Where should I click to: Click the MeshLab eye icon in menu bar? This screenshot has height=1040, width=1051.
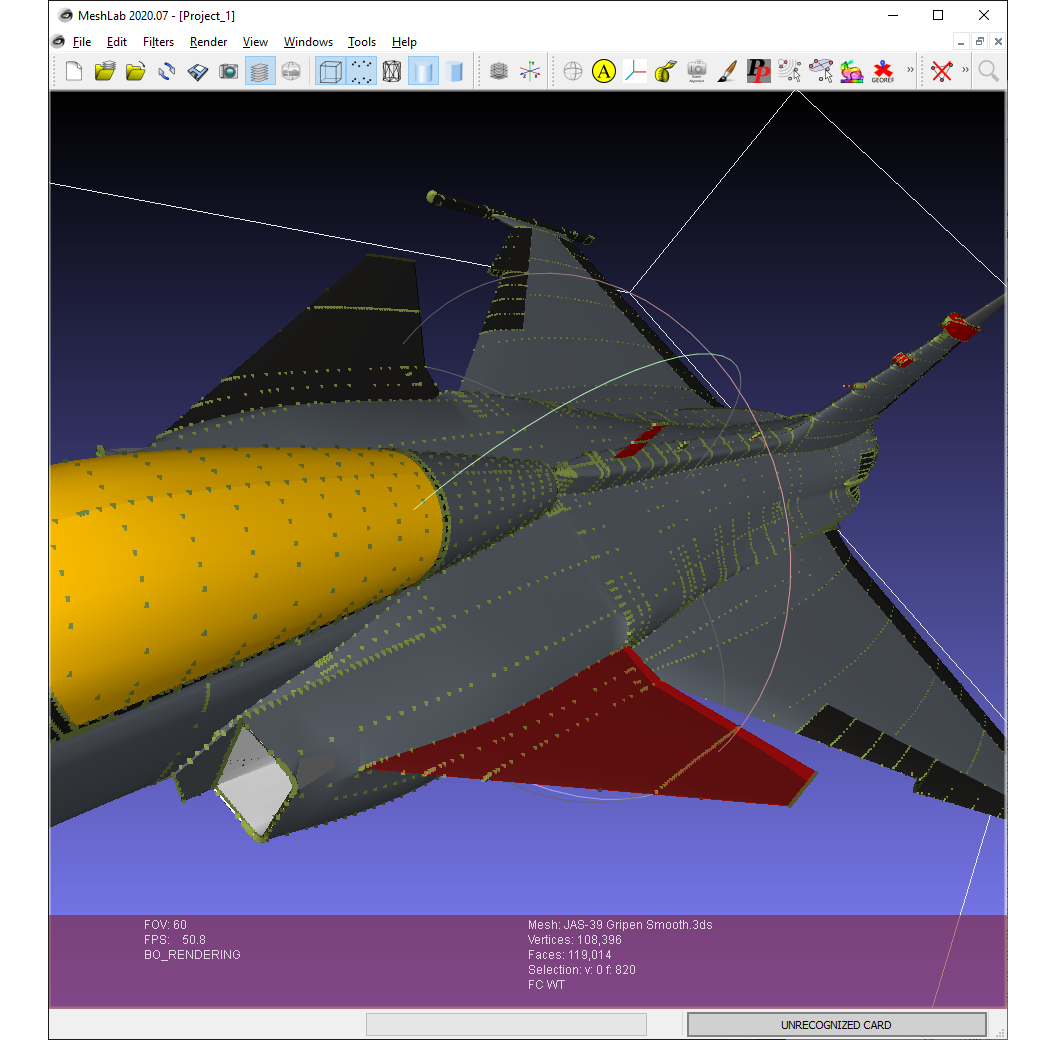tap(59, 42)
